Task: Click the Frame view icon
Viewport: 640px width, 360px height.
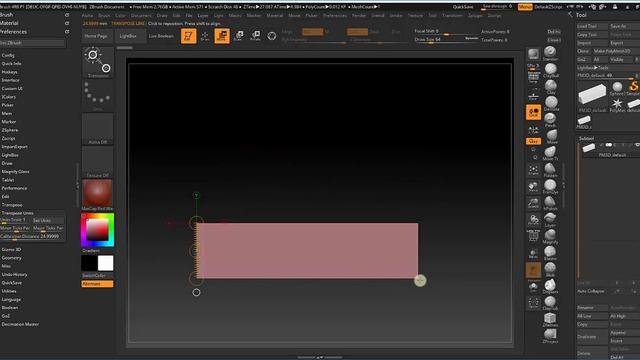Action: point(533,170)
